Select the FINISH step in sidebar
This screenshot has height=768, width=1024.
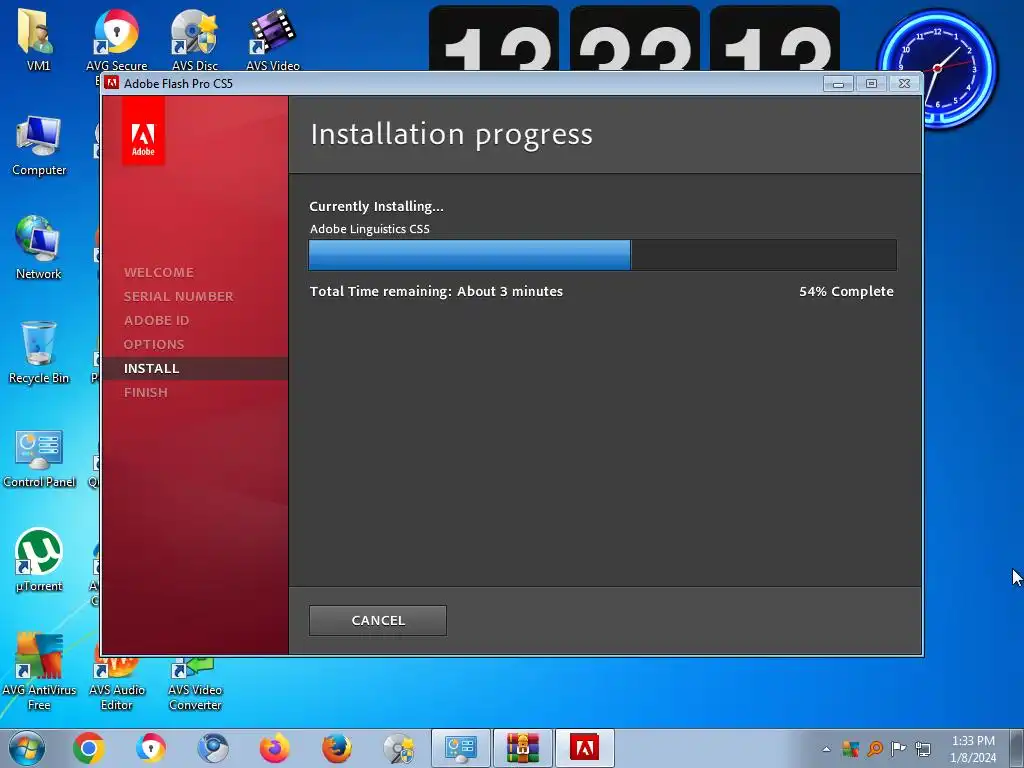coord(146,392)
